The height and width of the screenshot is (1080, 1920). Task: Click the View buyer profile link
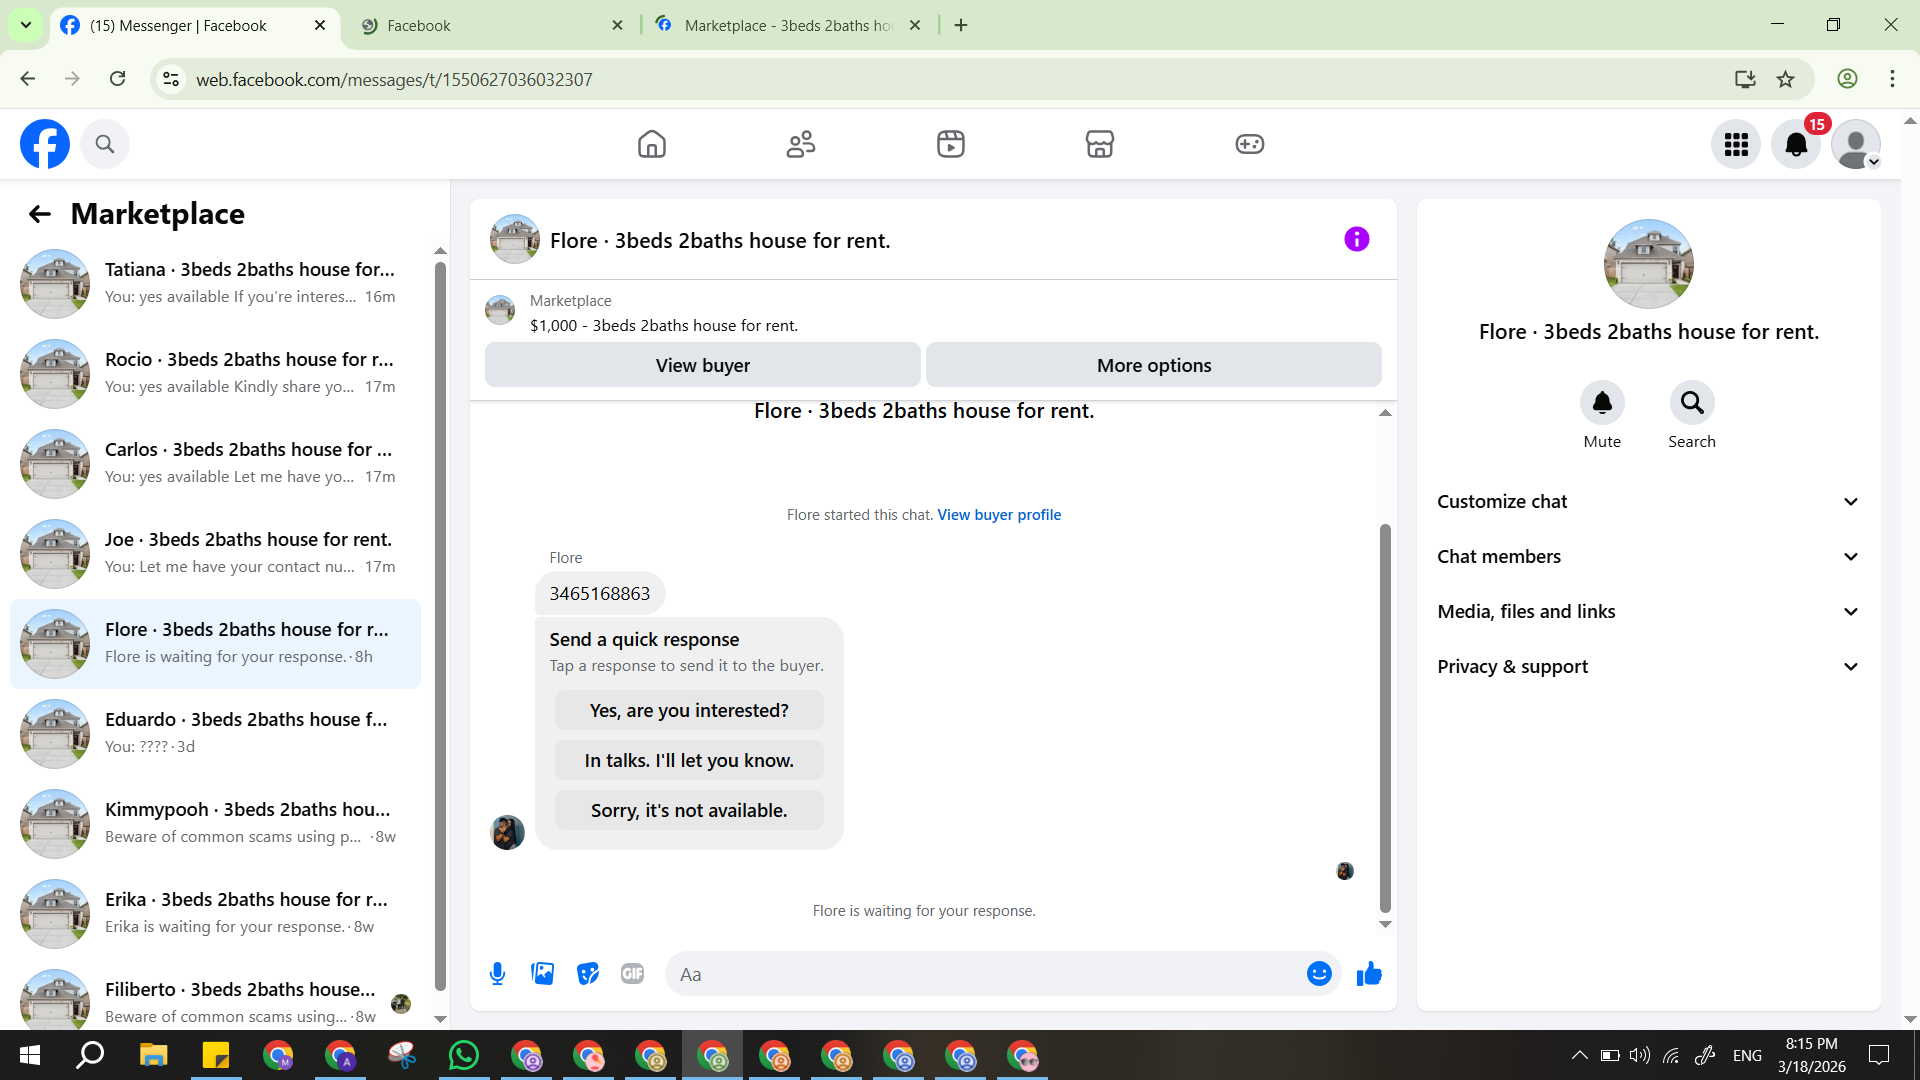[999, 515]
